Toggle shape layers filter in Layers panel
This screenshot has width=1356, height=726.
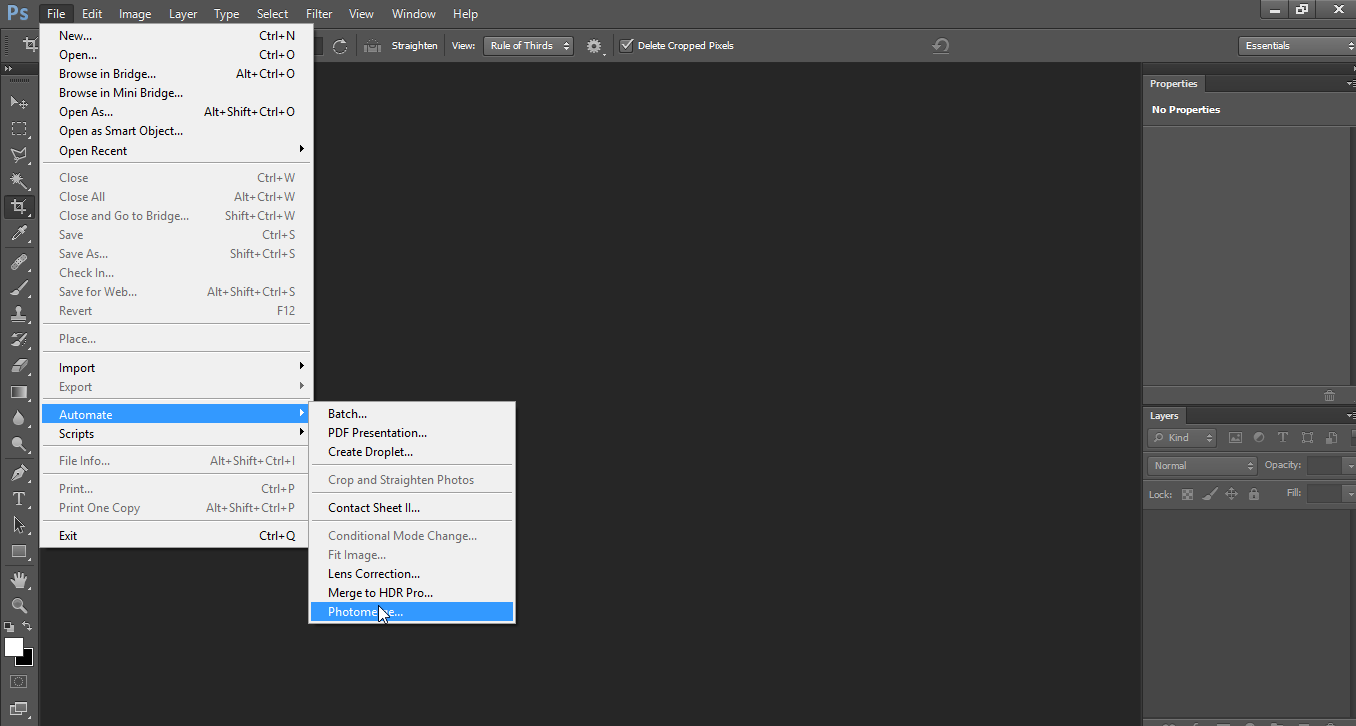[1307, 438]
